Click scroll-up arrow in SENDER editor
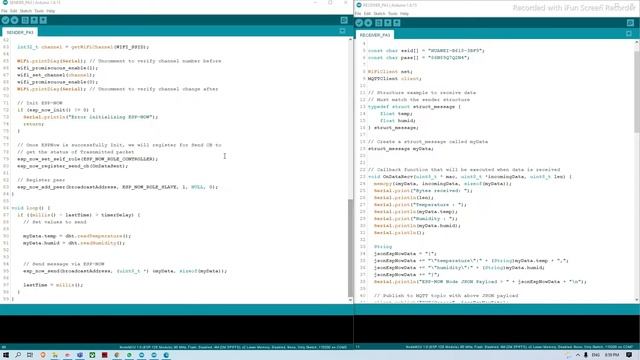 tap(350, 39)
